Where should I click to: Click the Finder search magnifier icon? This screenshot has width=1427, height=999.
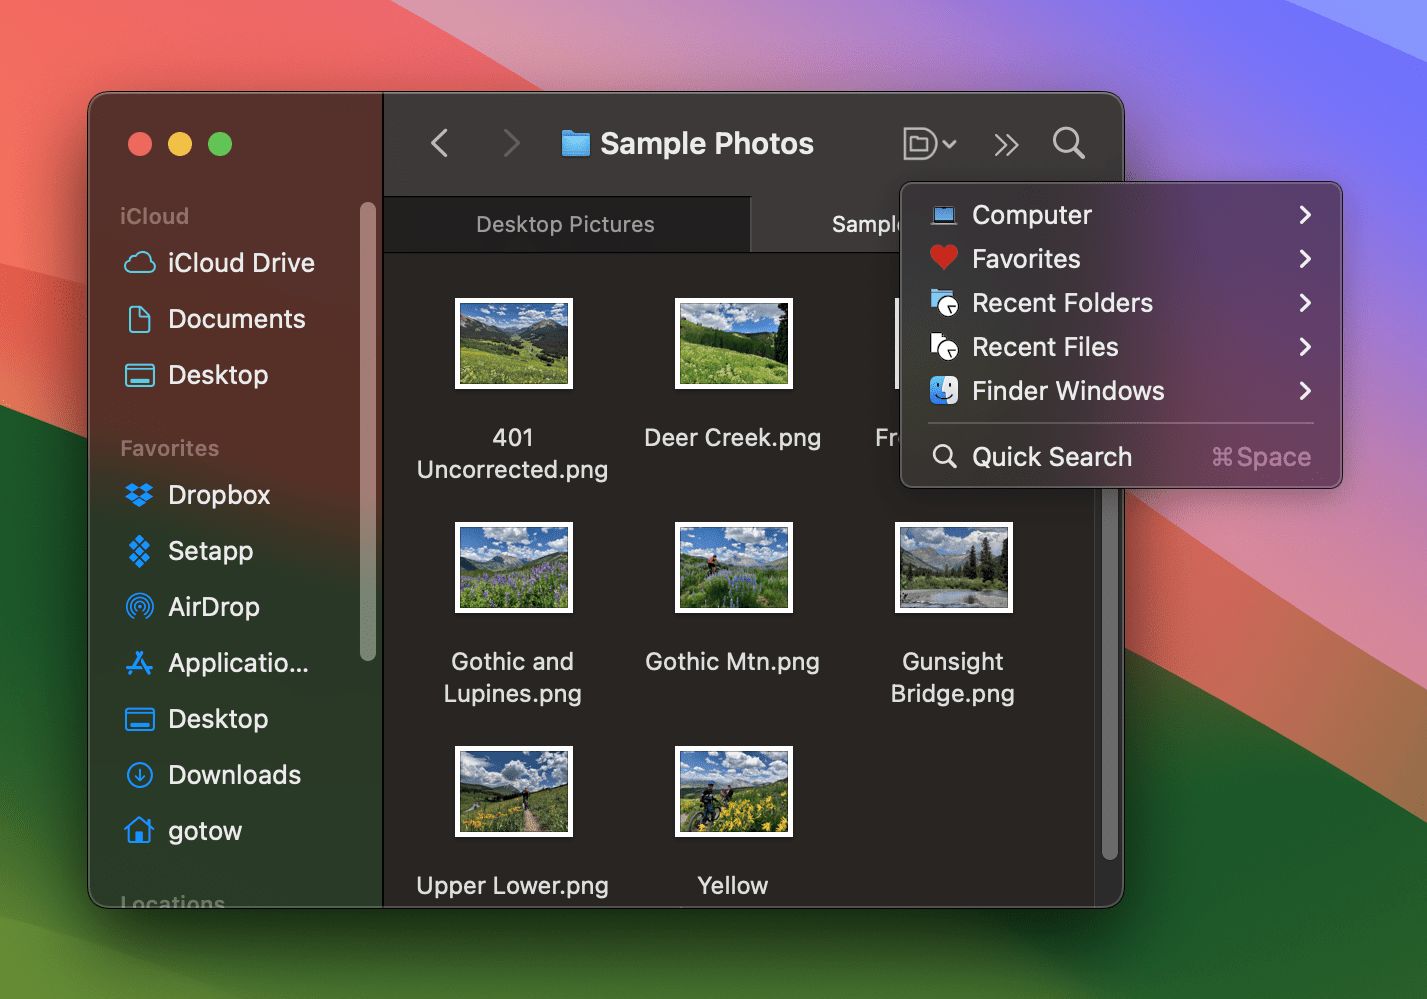click(x=1068, y=143)
